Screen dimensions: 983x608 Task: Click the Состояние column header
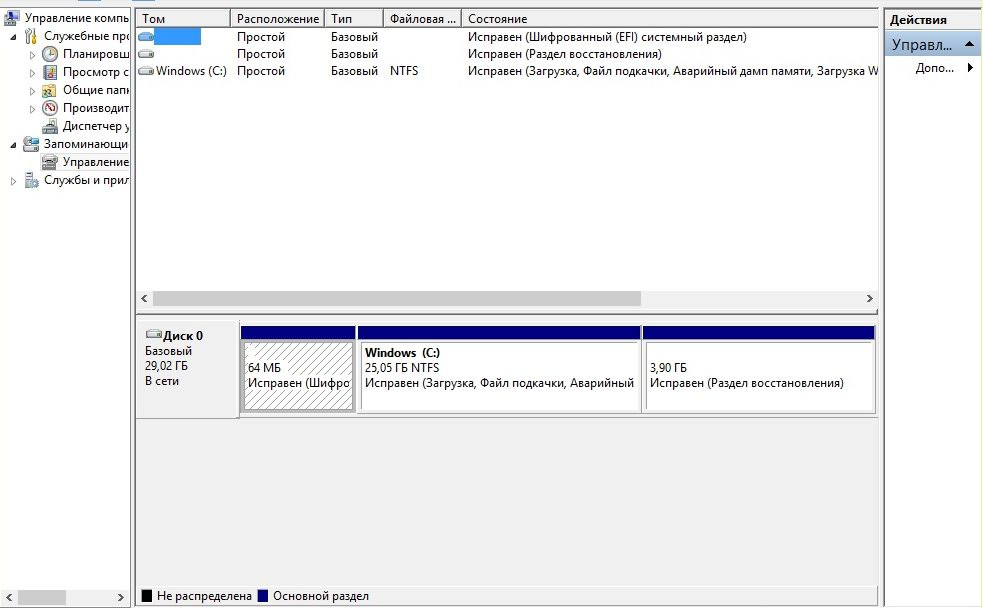pyautogui.click(x=668, y=19)
